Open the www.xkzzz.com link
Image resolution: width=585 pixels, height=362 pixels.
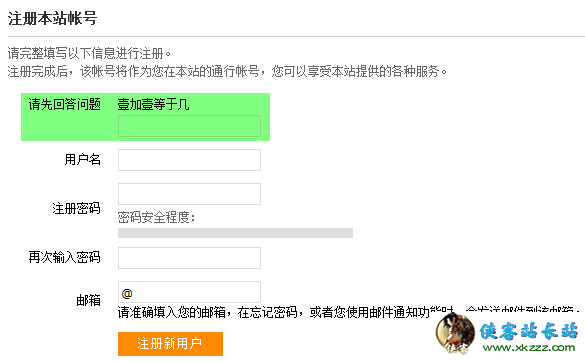pyautogui.click(x=529, y=347)
